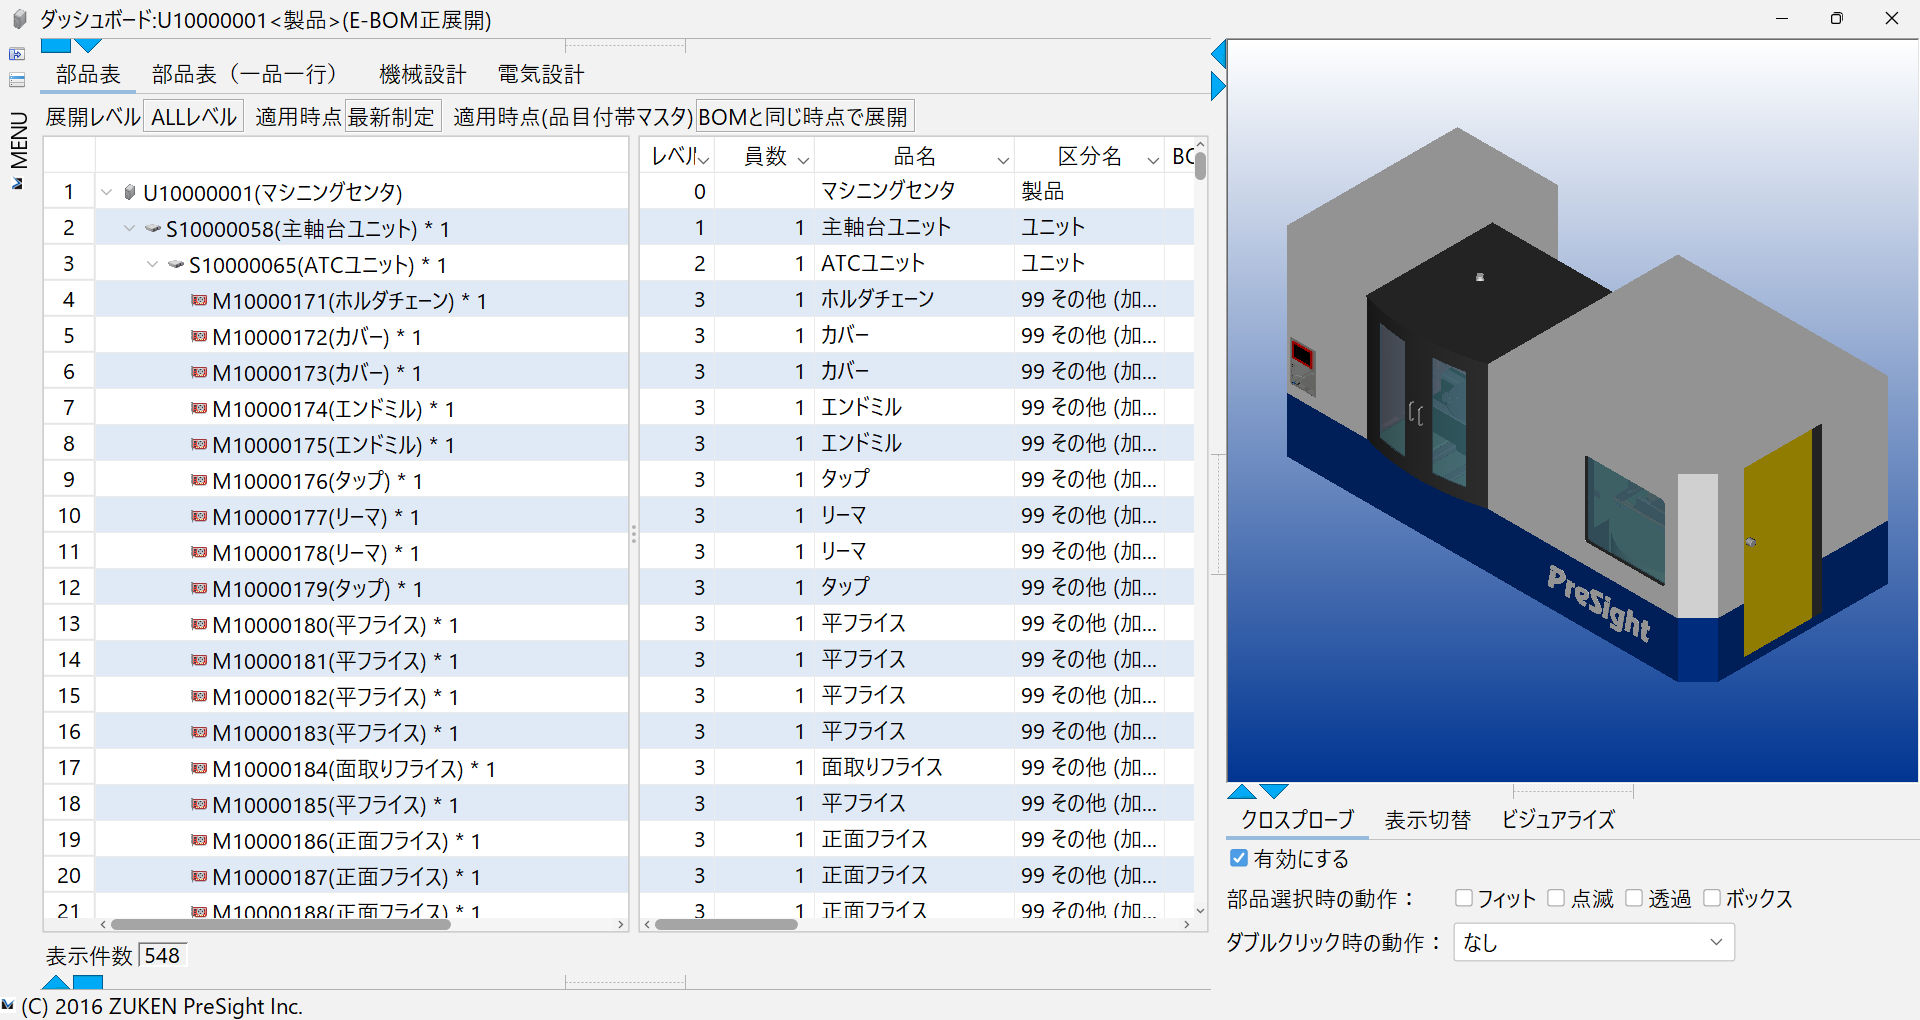The image size is (1920, 1020).
Task: Open the 品名 column filter dropdown
Action: point(1002,160)
